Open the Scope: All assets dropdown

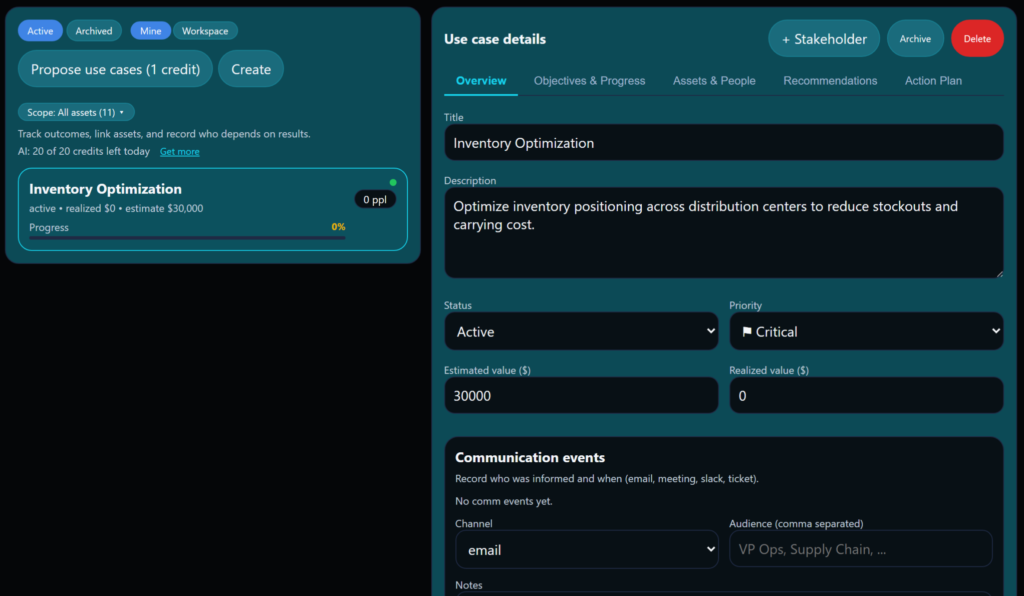point(76,112)
